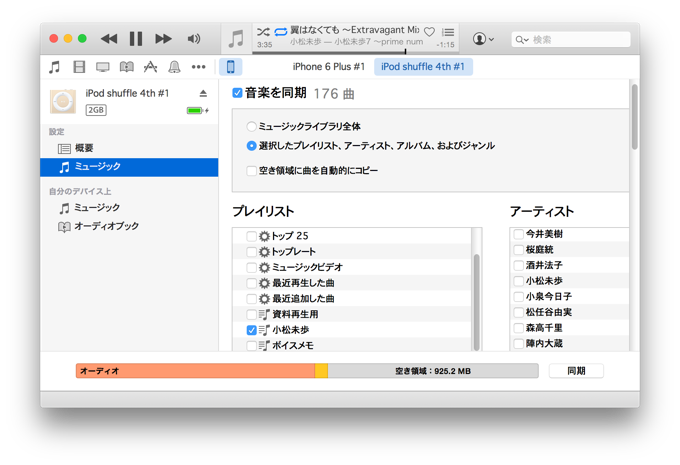Uncheck the 小松未歩 playlist
680x465 pixels.
click(x=251, y=330)
